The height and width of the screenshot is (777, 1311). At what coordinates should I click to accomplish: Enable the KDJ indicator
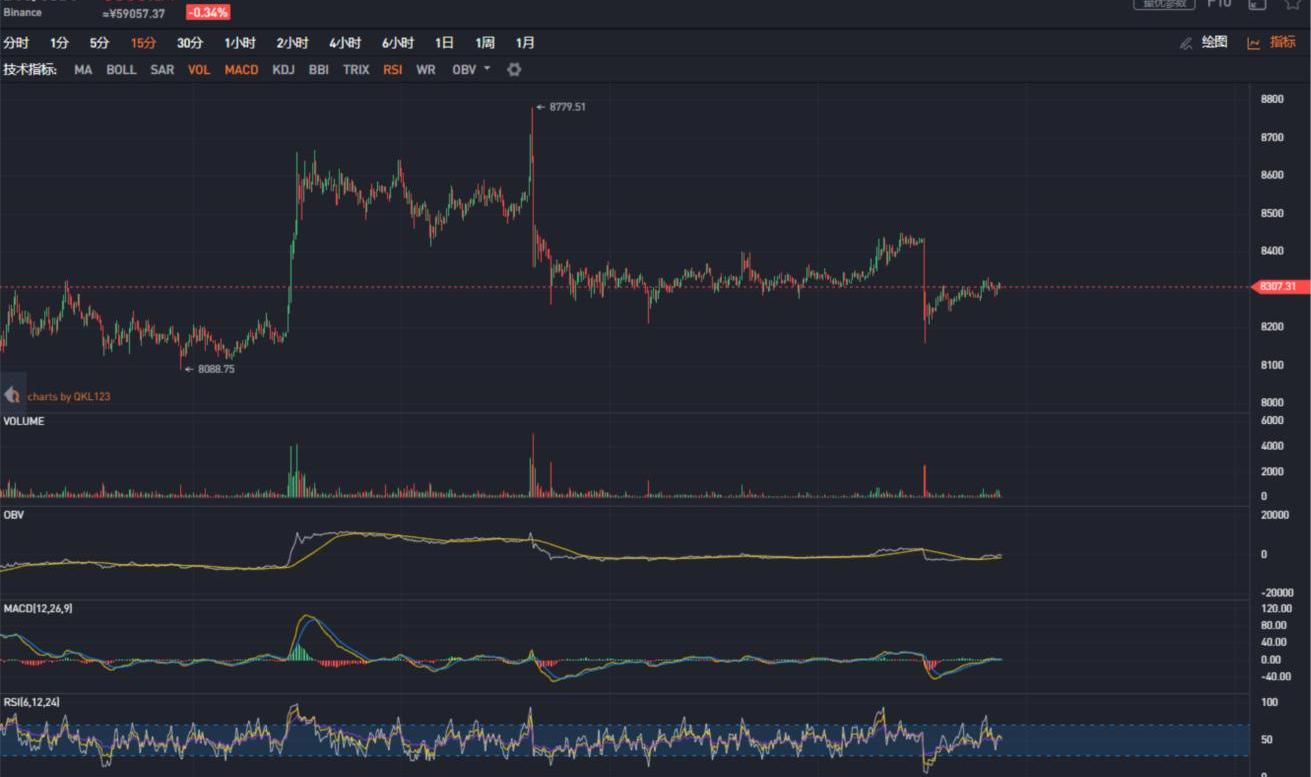click(x=283, y=70)
